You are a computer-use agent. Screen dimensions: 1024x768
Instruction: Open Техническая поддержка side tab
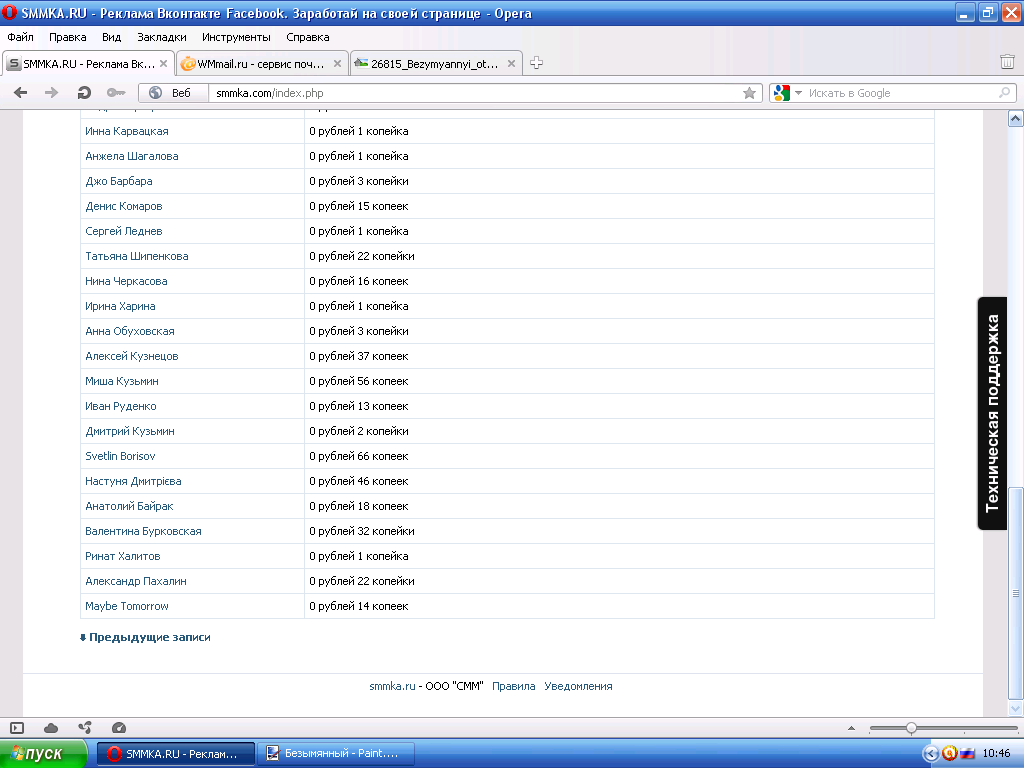(992, 413)
